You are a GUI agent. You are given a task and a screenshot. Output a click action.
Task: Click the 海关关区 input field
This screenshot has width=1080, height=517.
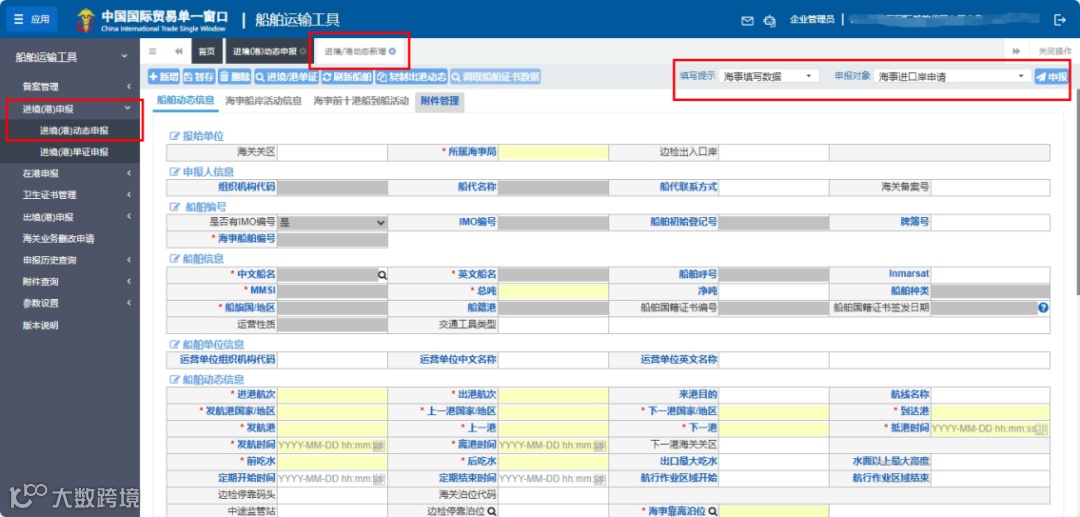(333, 152)
